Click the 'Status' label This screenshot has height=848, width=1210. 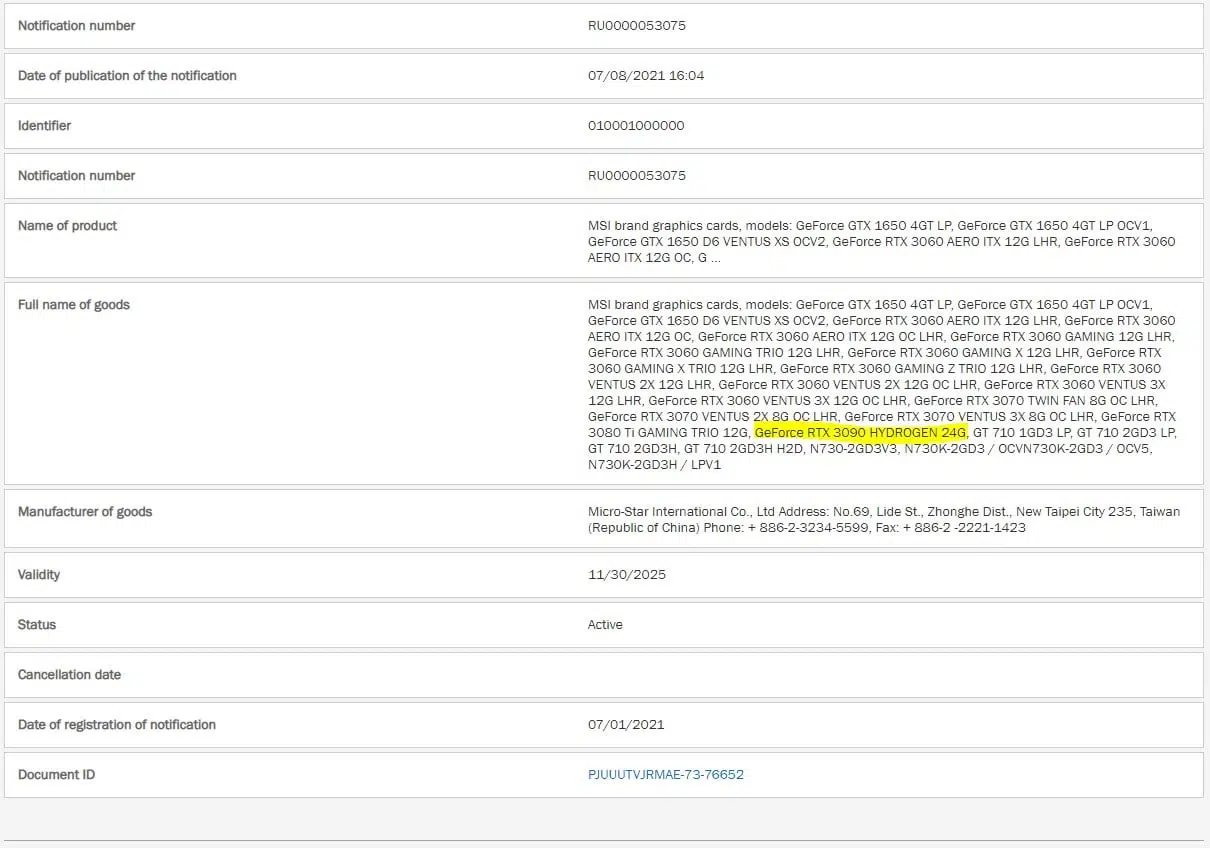(37, 624)
